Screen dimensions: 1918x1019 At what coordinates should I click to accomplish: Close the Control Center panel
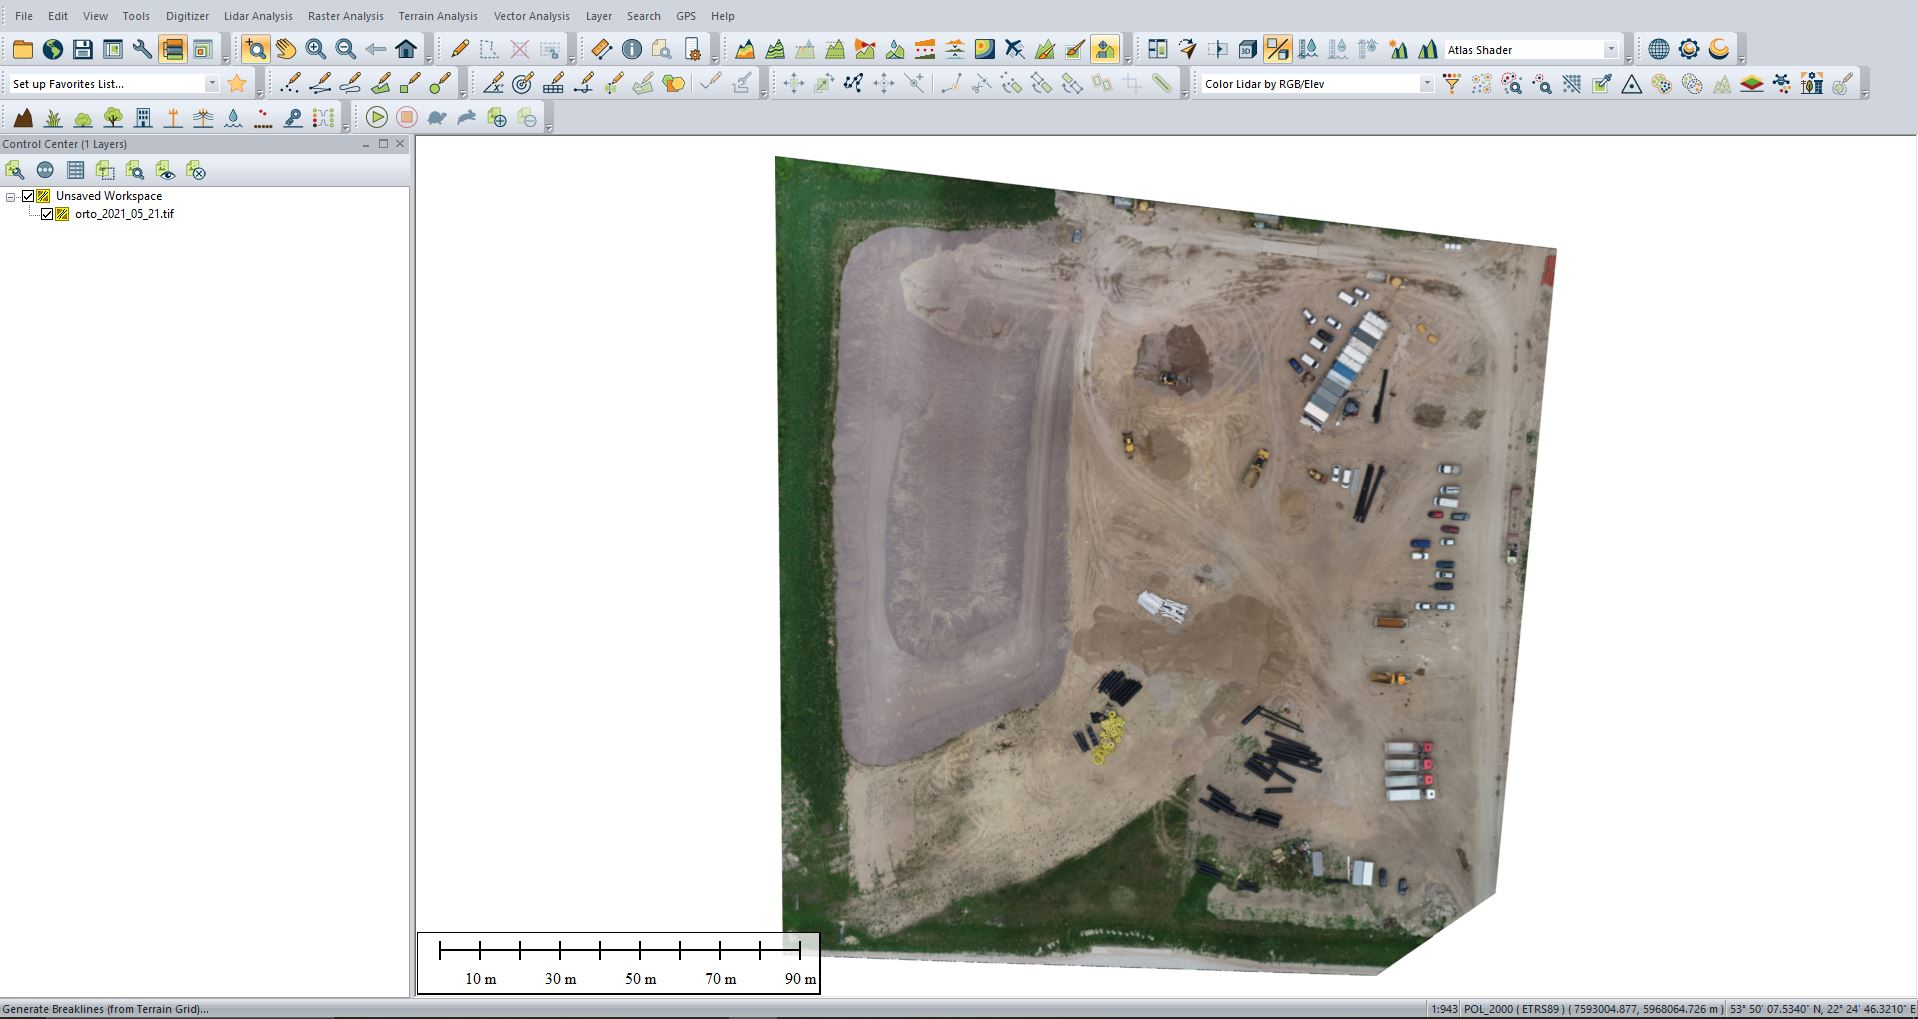pos(400,144)
